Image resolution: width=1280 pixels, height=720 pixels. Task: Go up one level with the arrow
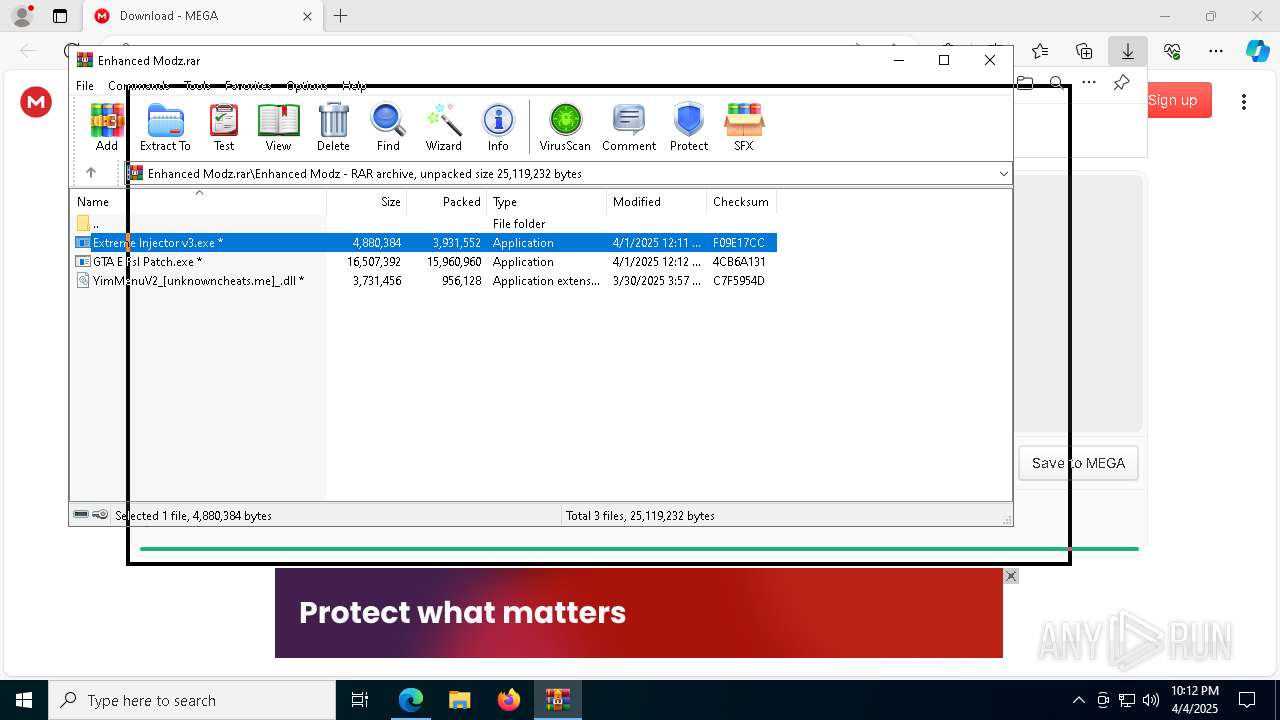91,173
